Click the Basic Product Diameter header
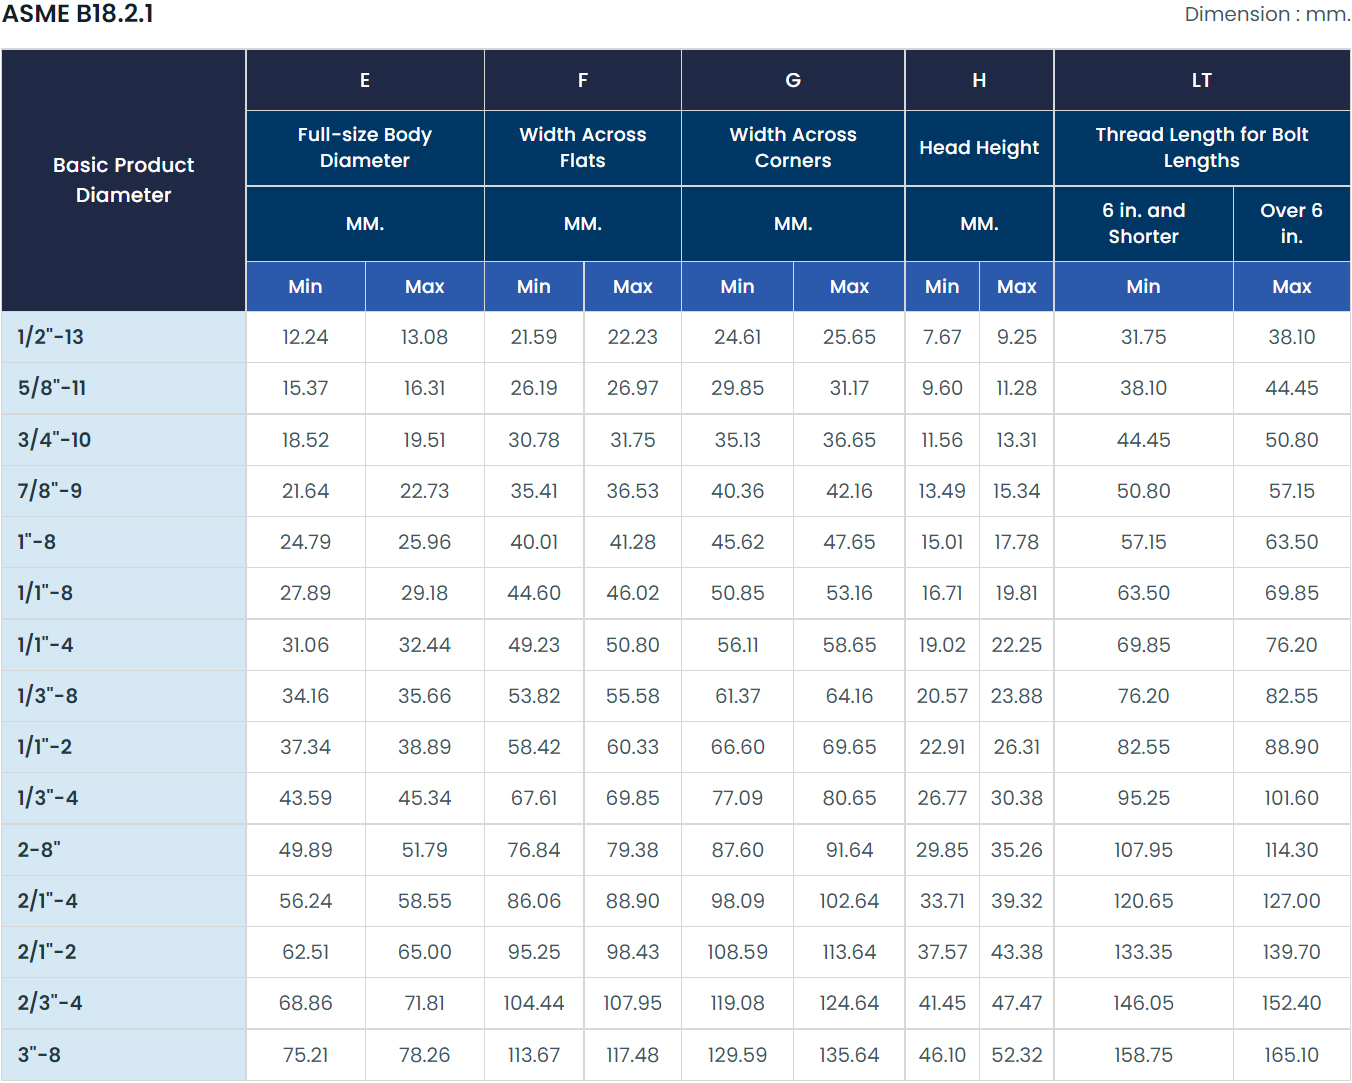Image resolution: width=1352 pixels, height=1083 pixels. [124, 180]
